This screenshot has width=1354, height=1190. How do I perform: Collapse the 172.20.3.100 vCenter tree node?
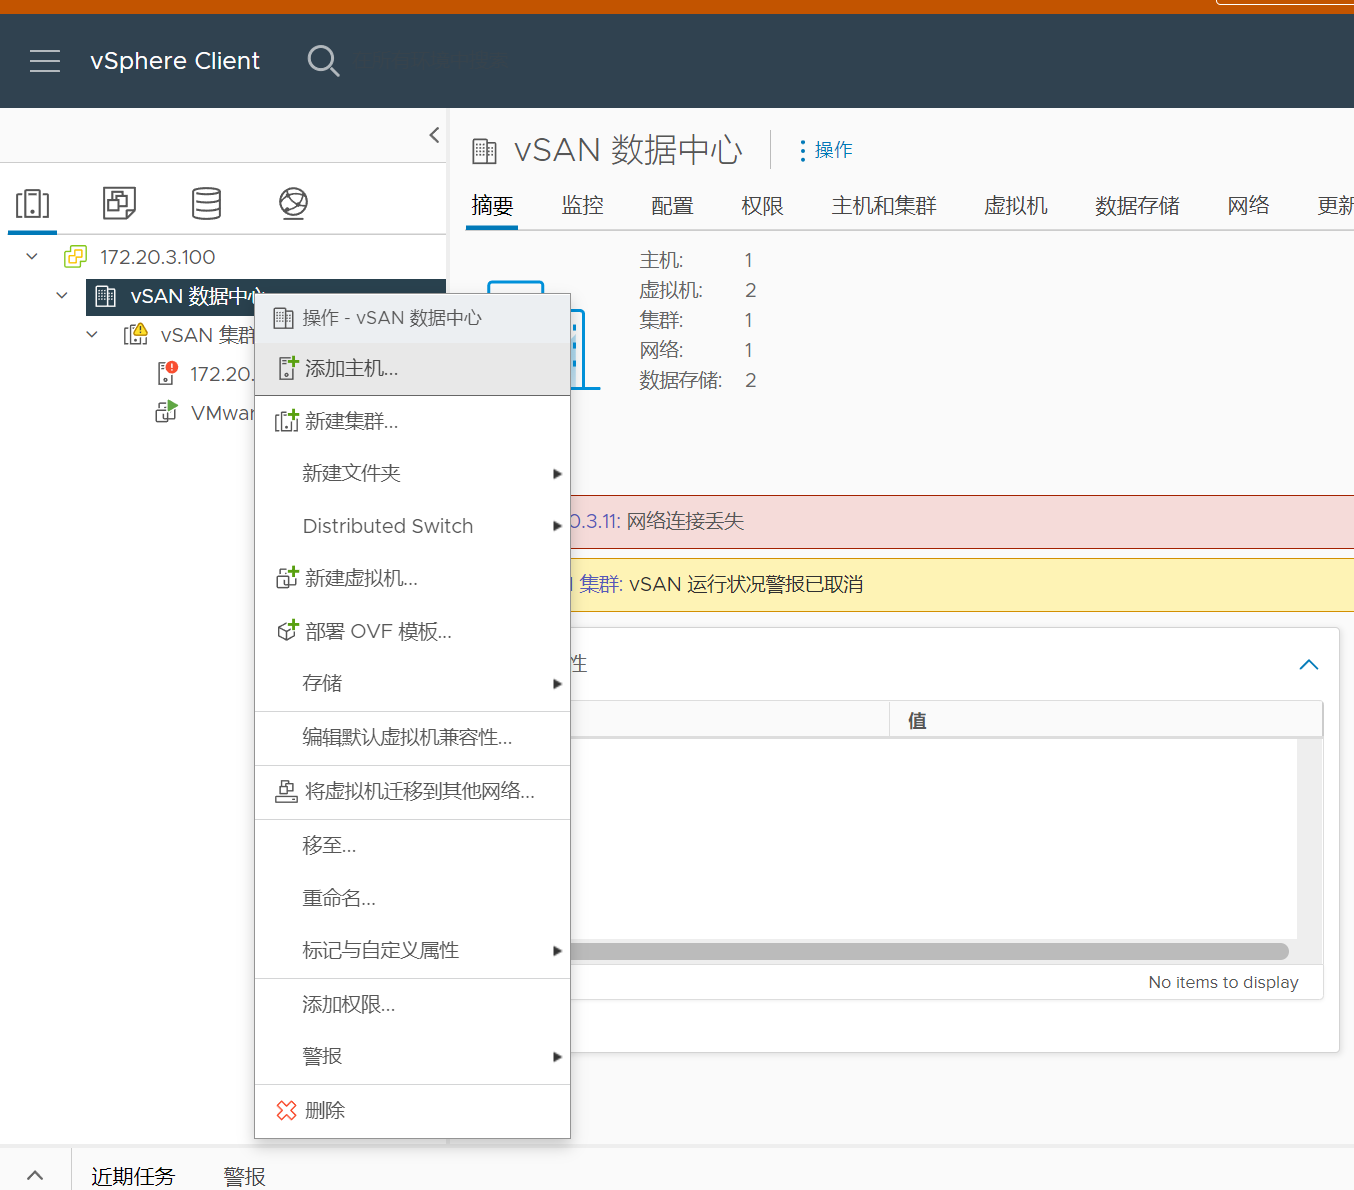click(x=32, y=257)
